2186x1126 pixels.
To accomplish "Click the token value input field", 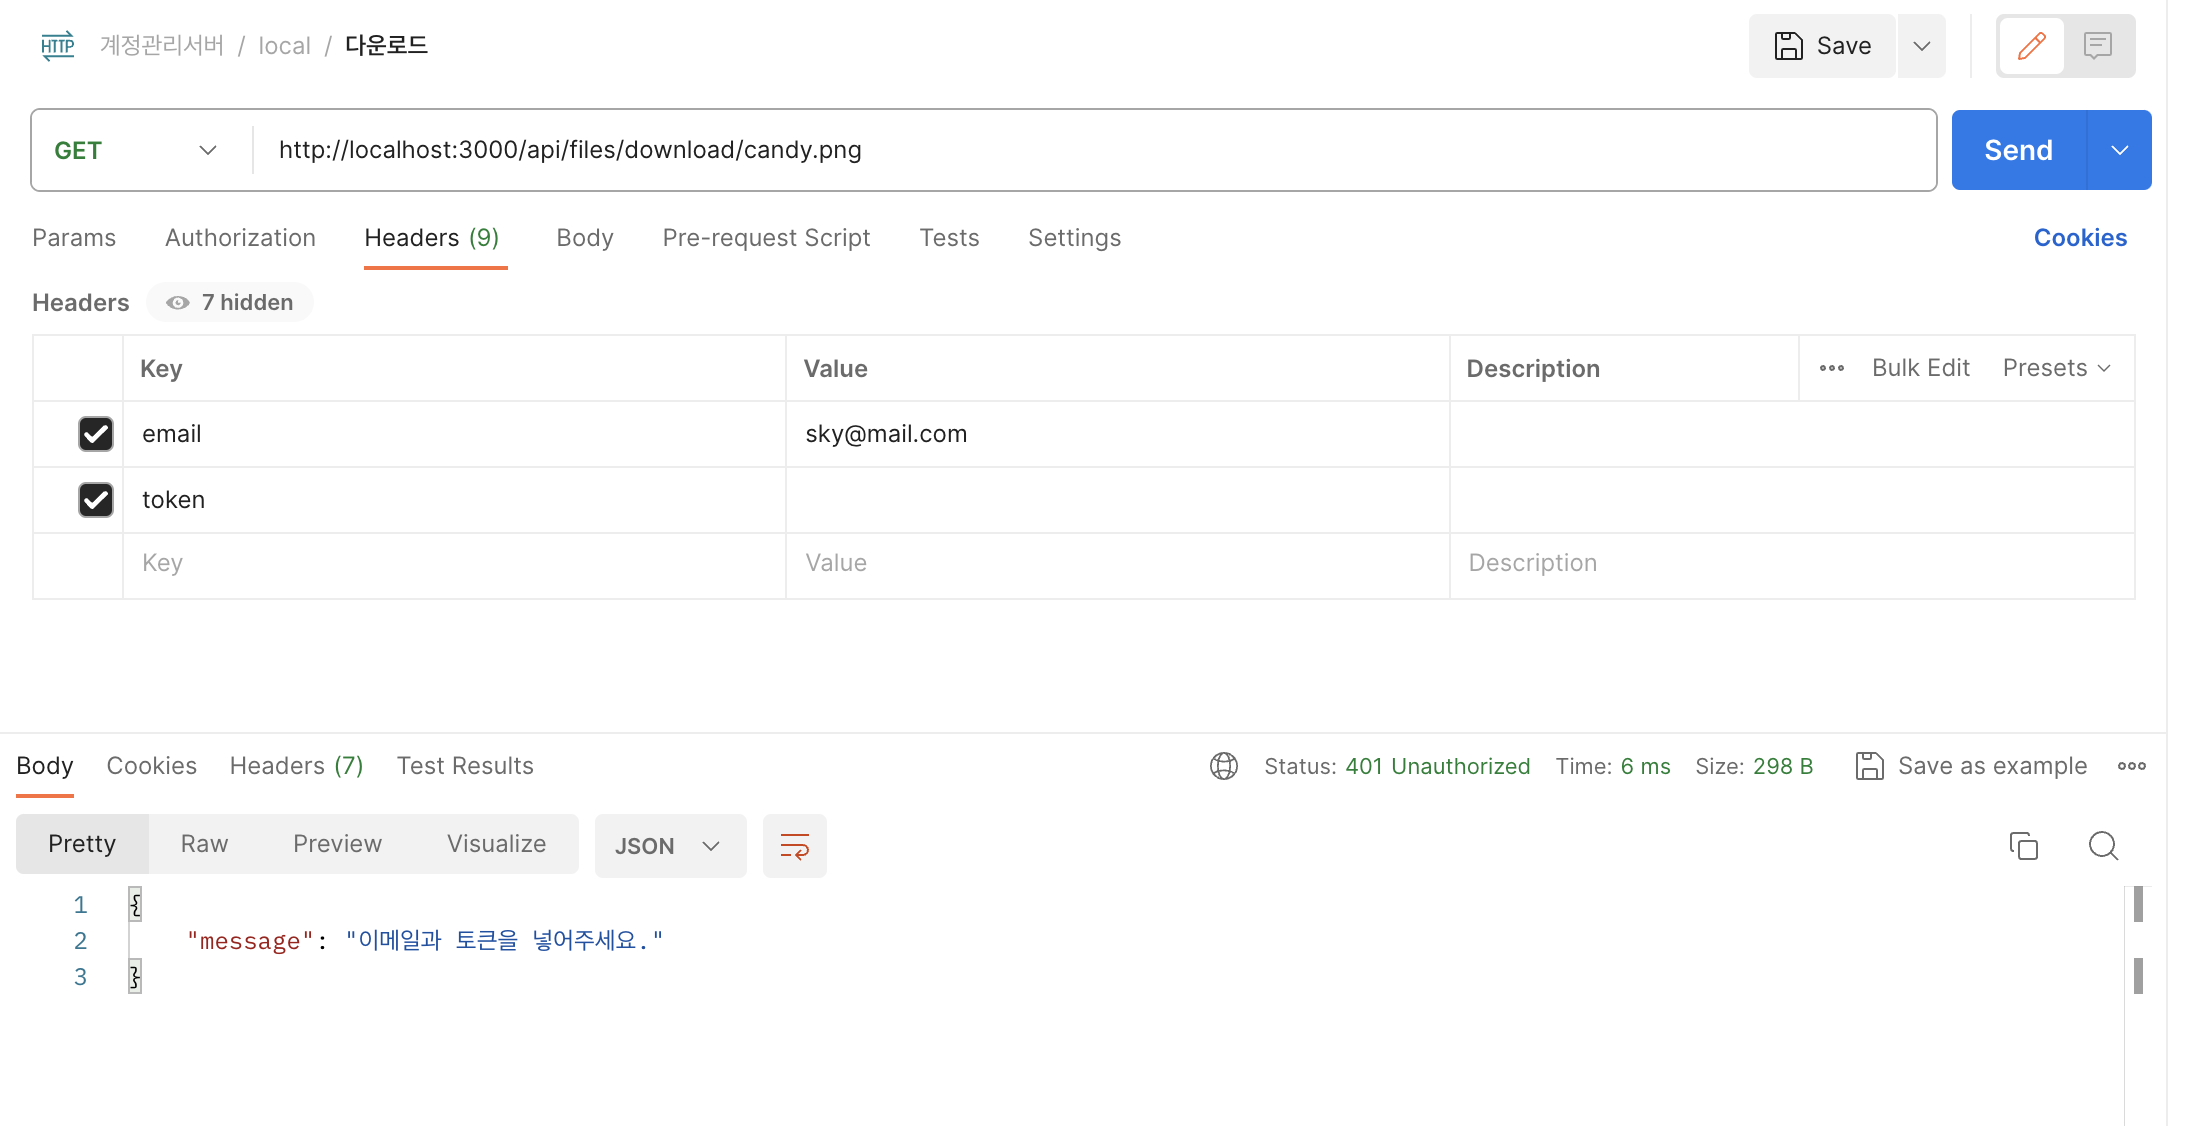I will click(1116, 500).
